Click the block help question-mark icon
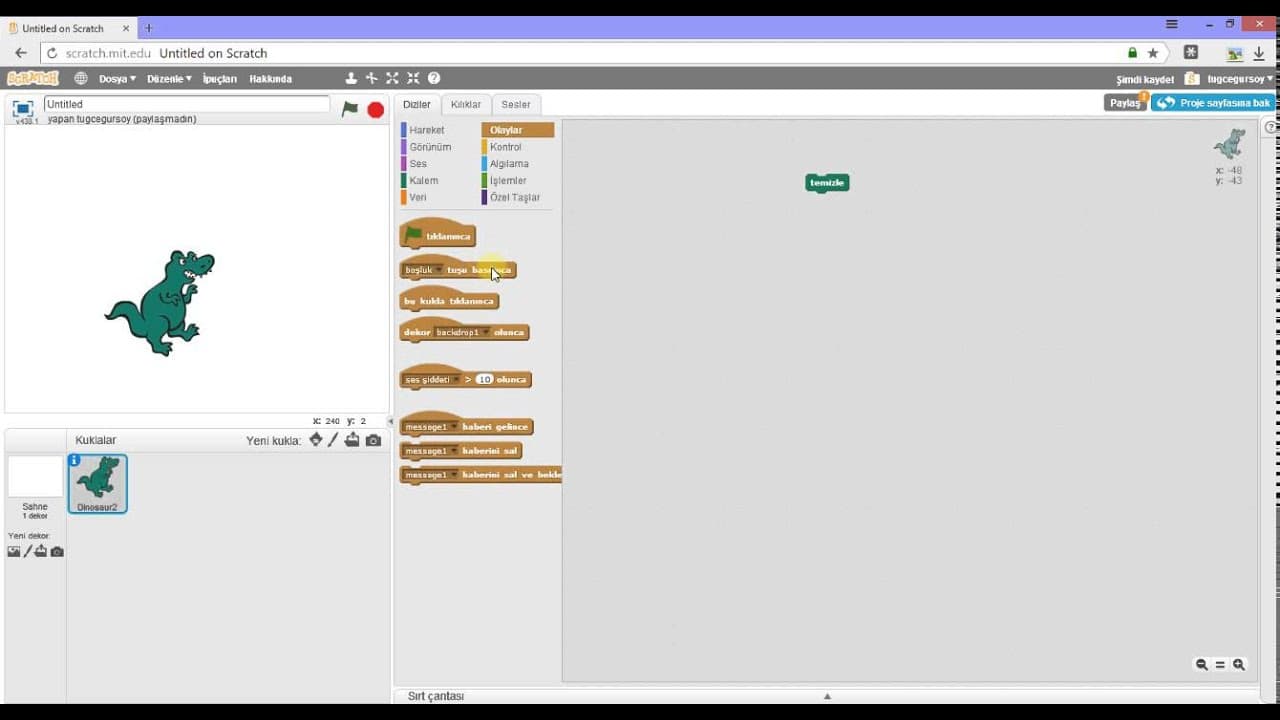This screenshot has width=1280, height=720. pyautogui.click(x=434, y=78)
